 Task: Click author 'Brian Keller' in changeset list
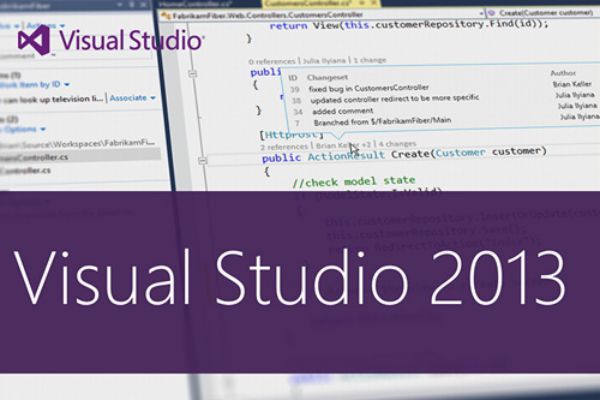click(572, 84)
